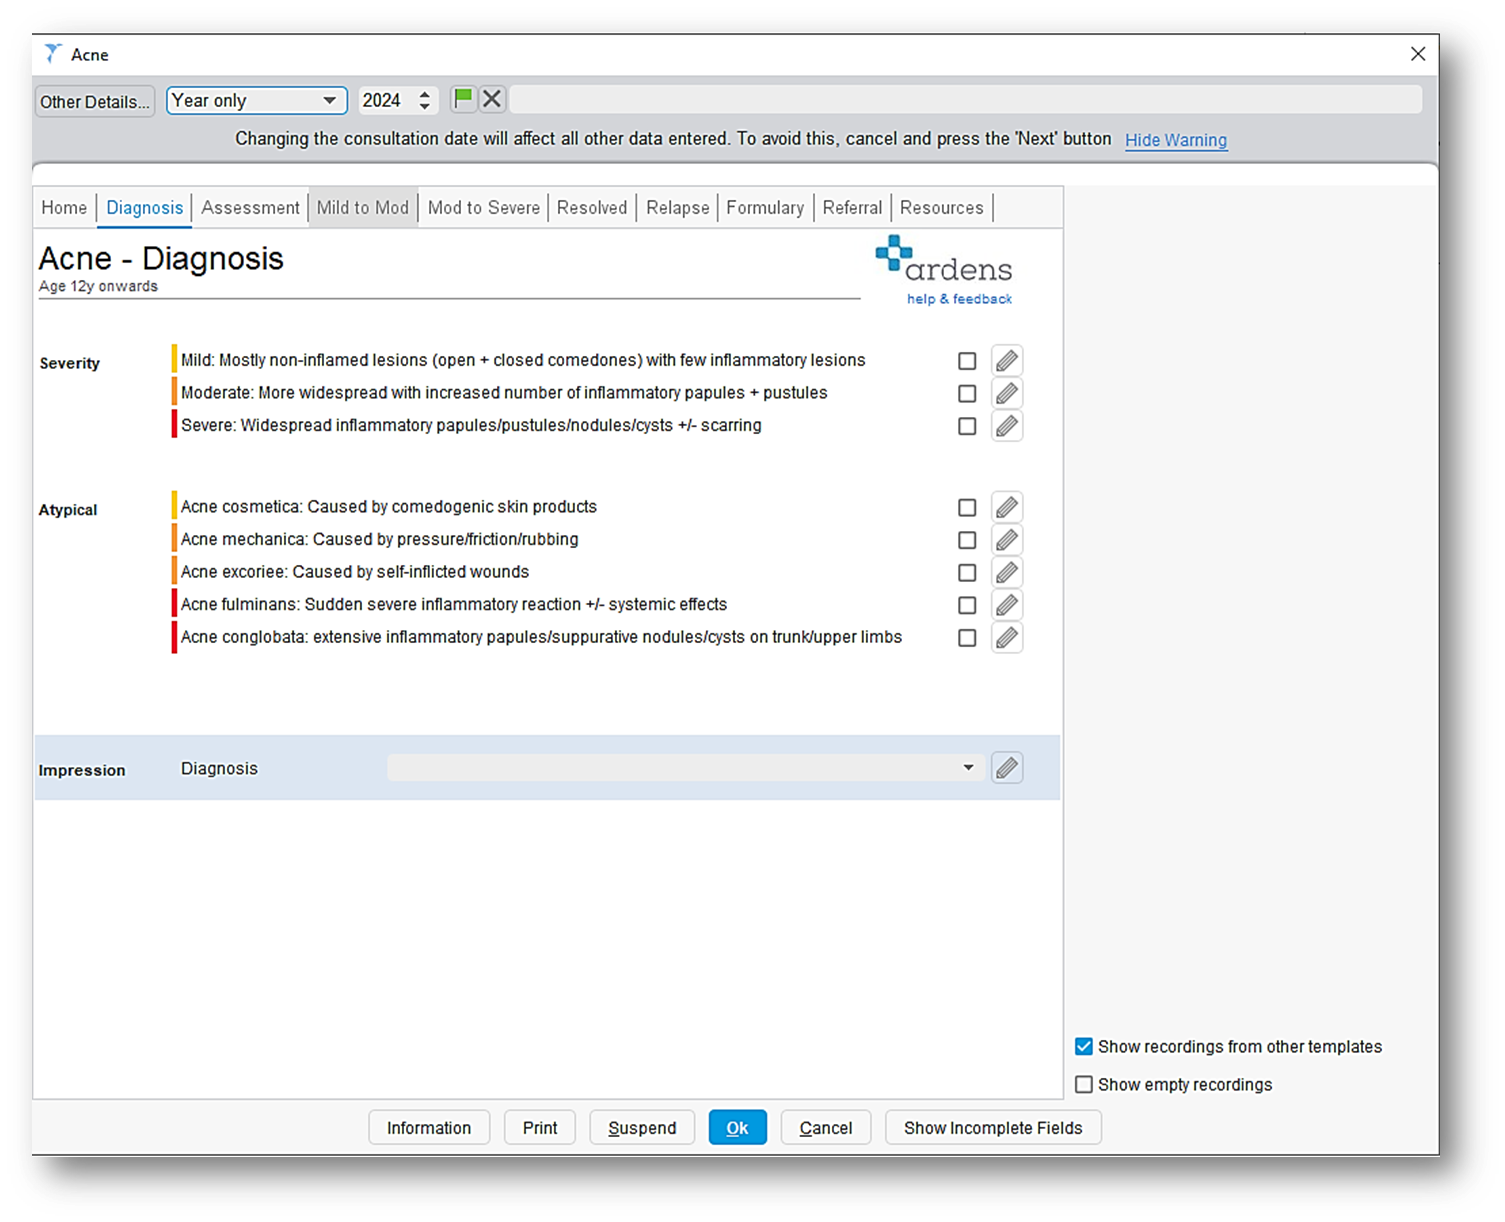Viewport: 1505px width, 1222px height.
Task: Click the Mild severity description text
Action: (523, 360)
